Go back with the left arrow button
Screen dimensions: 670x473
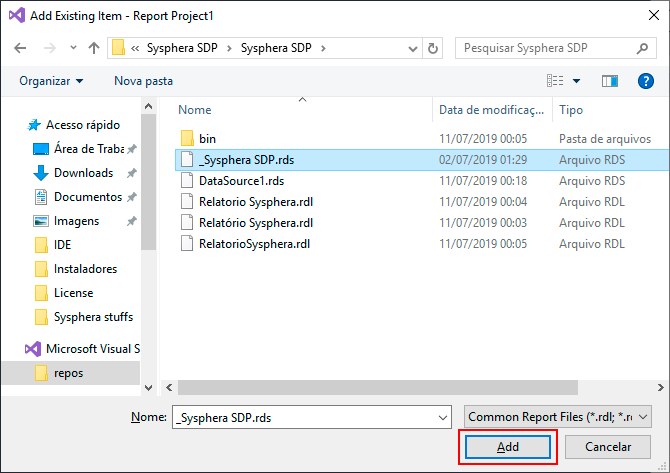(20, 48)
